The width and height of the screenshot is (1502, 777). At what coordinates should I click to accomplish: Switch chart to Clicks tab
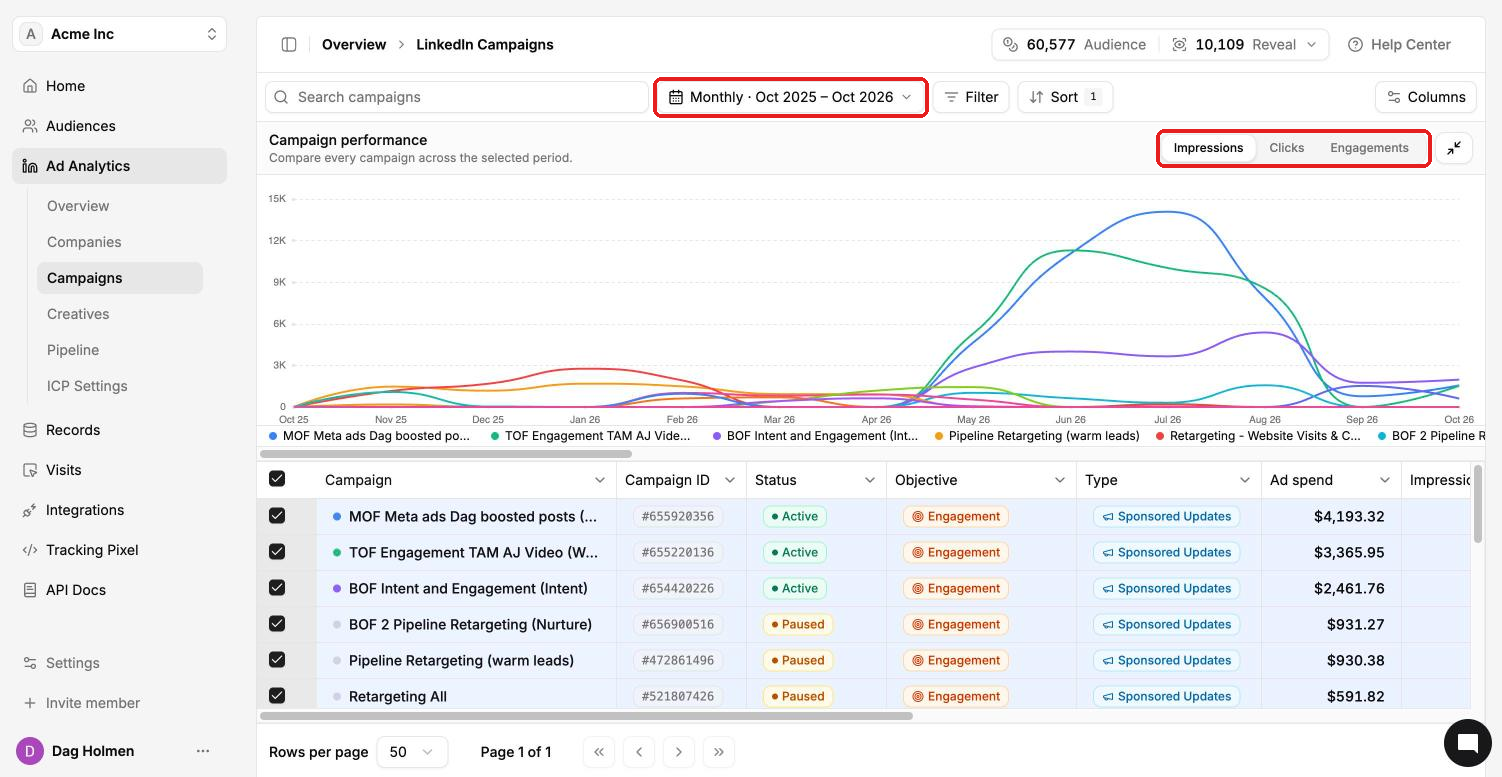click(1287, 148)
